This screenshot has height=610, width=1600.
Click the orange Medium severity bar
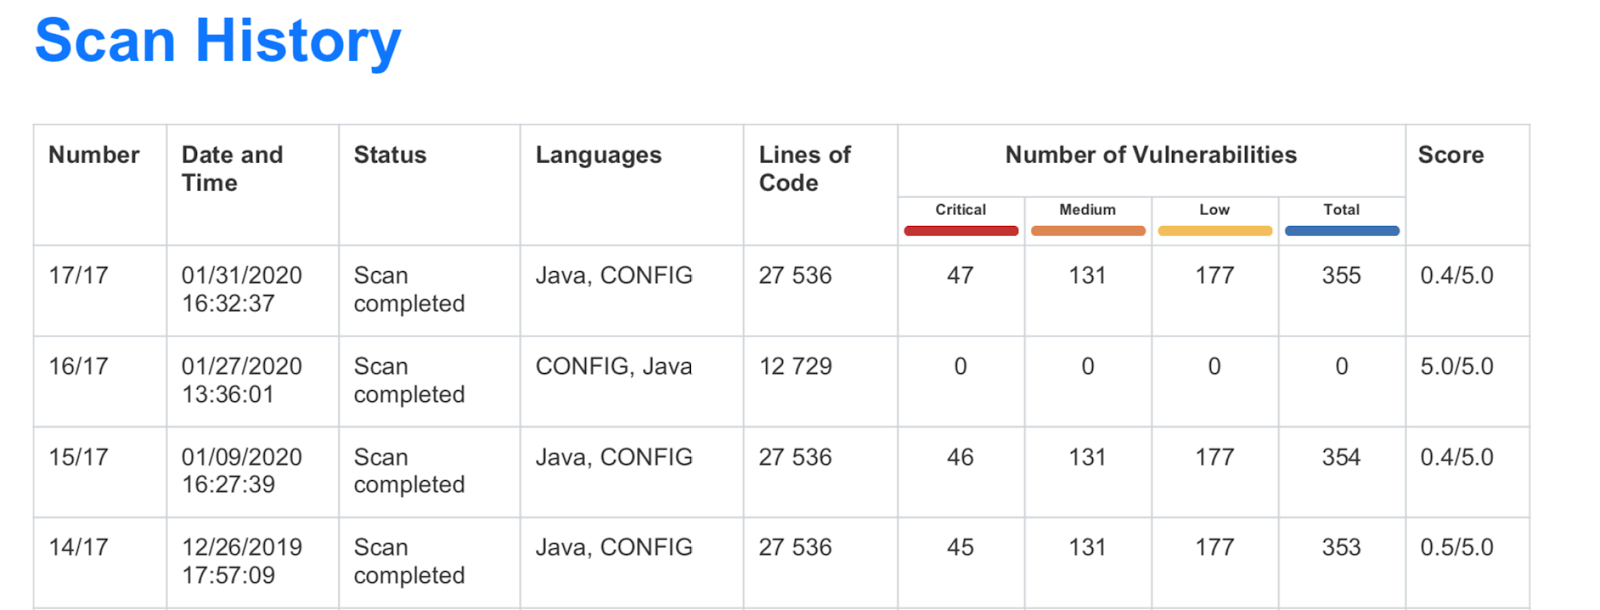tap(1087, 231)
